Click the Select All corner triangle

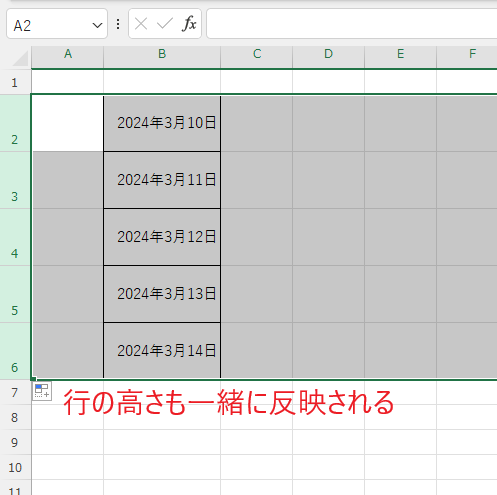[x=20, y=59]
